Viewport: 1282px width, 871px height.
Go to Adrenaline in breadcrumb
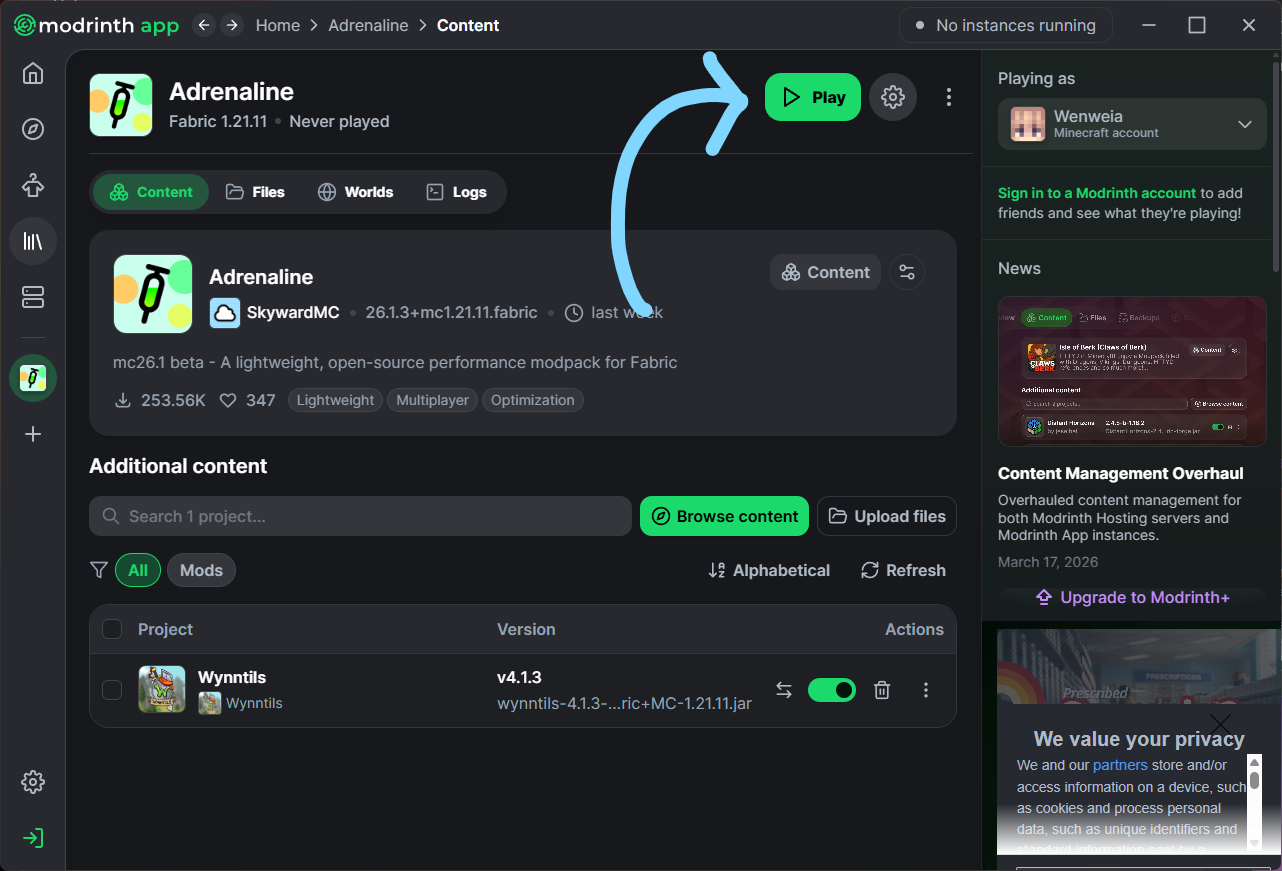368,25
